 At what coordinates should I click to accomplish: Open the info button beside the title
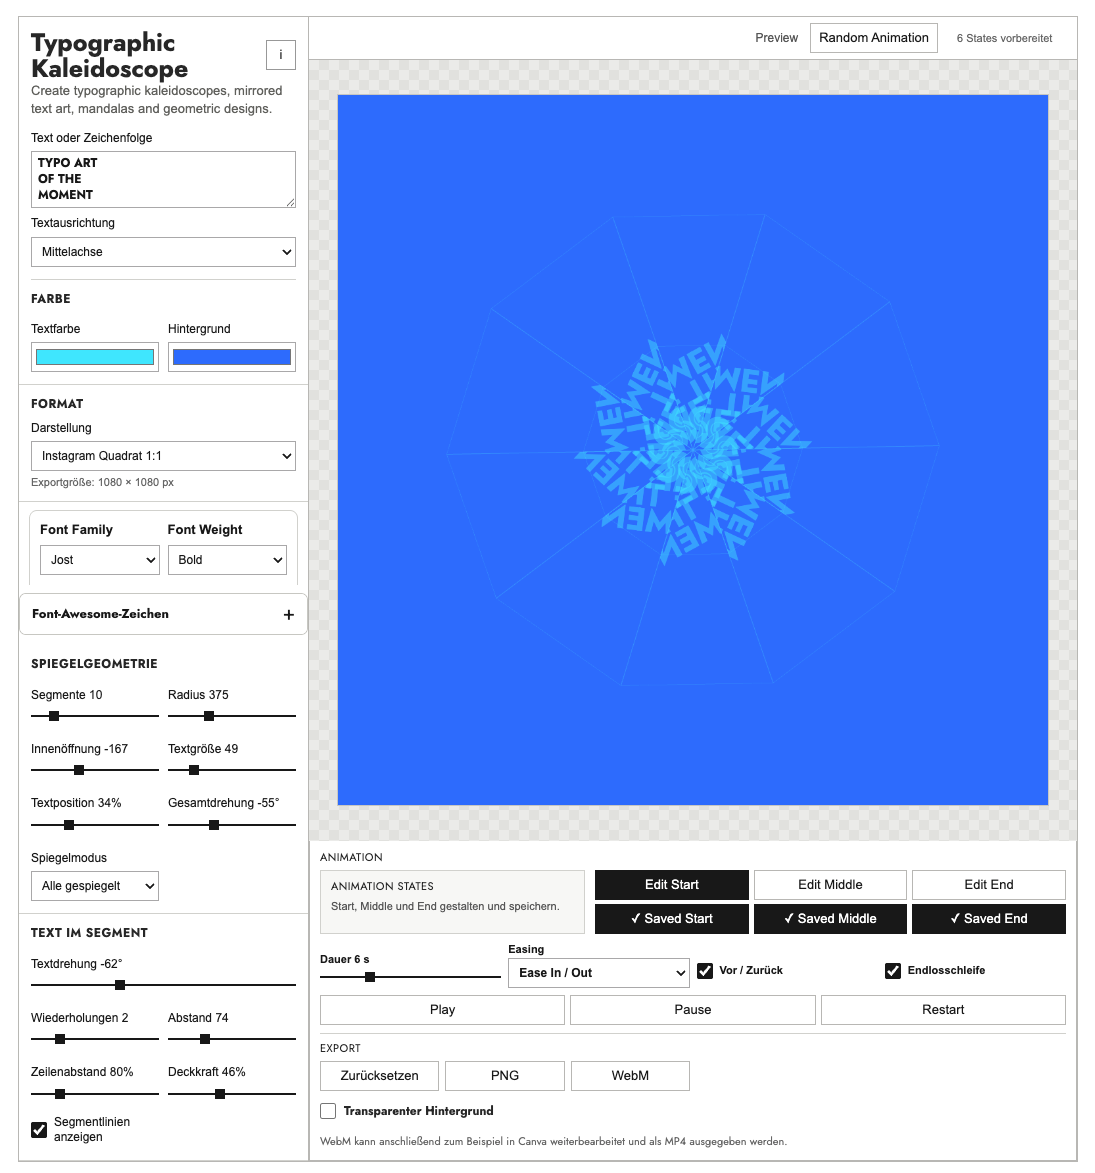tap(280, 55)
